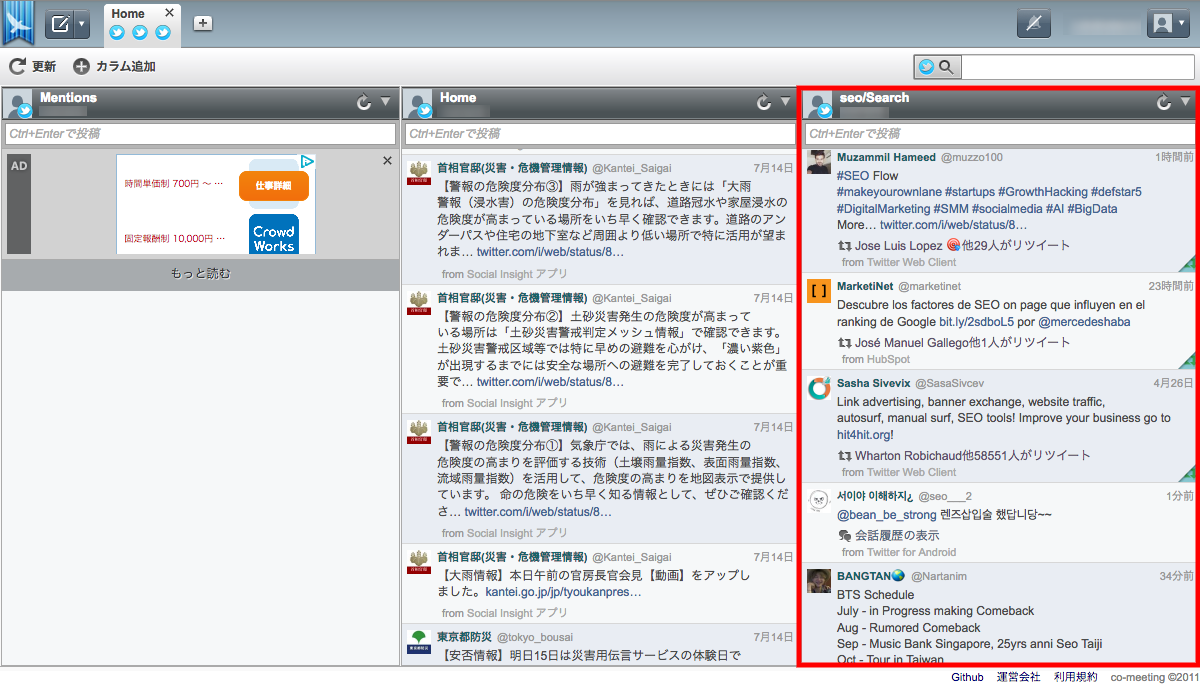This screenshot has width=1200, height=689.
Task: Open the Home column options arrow
Action: (x=786, y=101)
